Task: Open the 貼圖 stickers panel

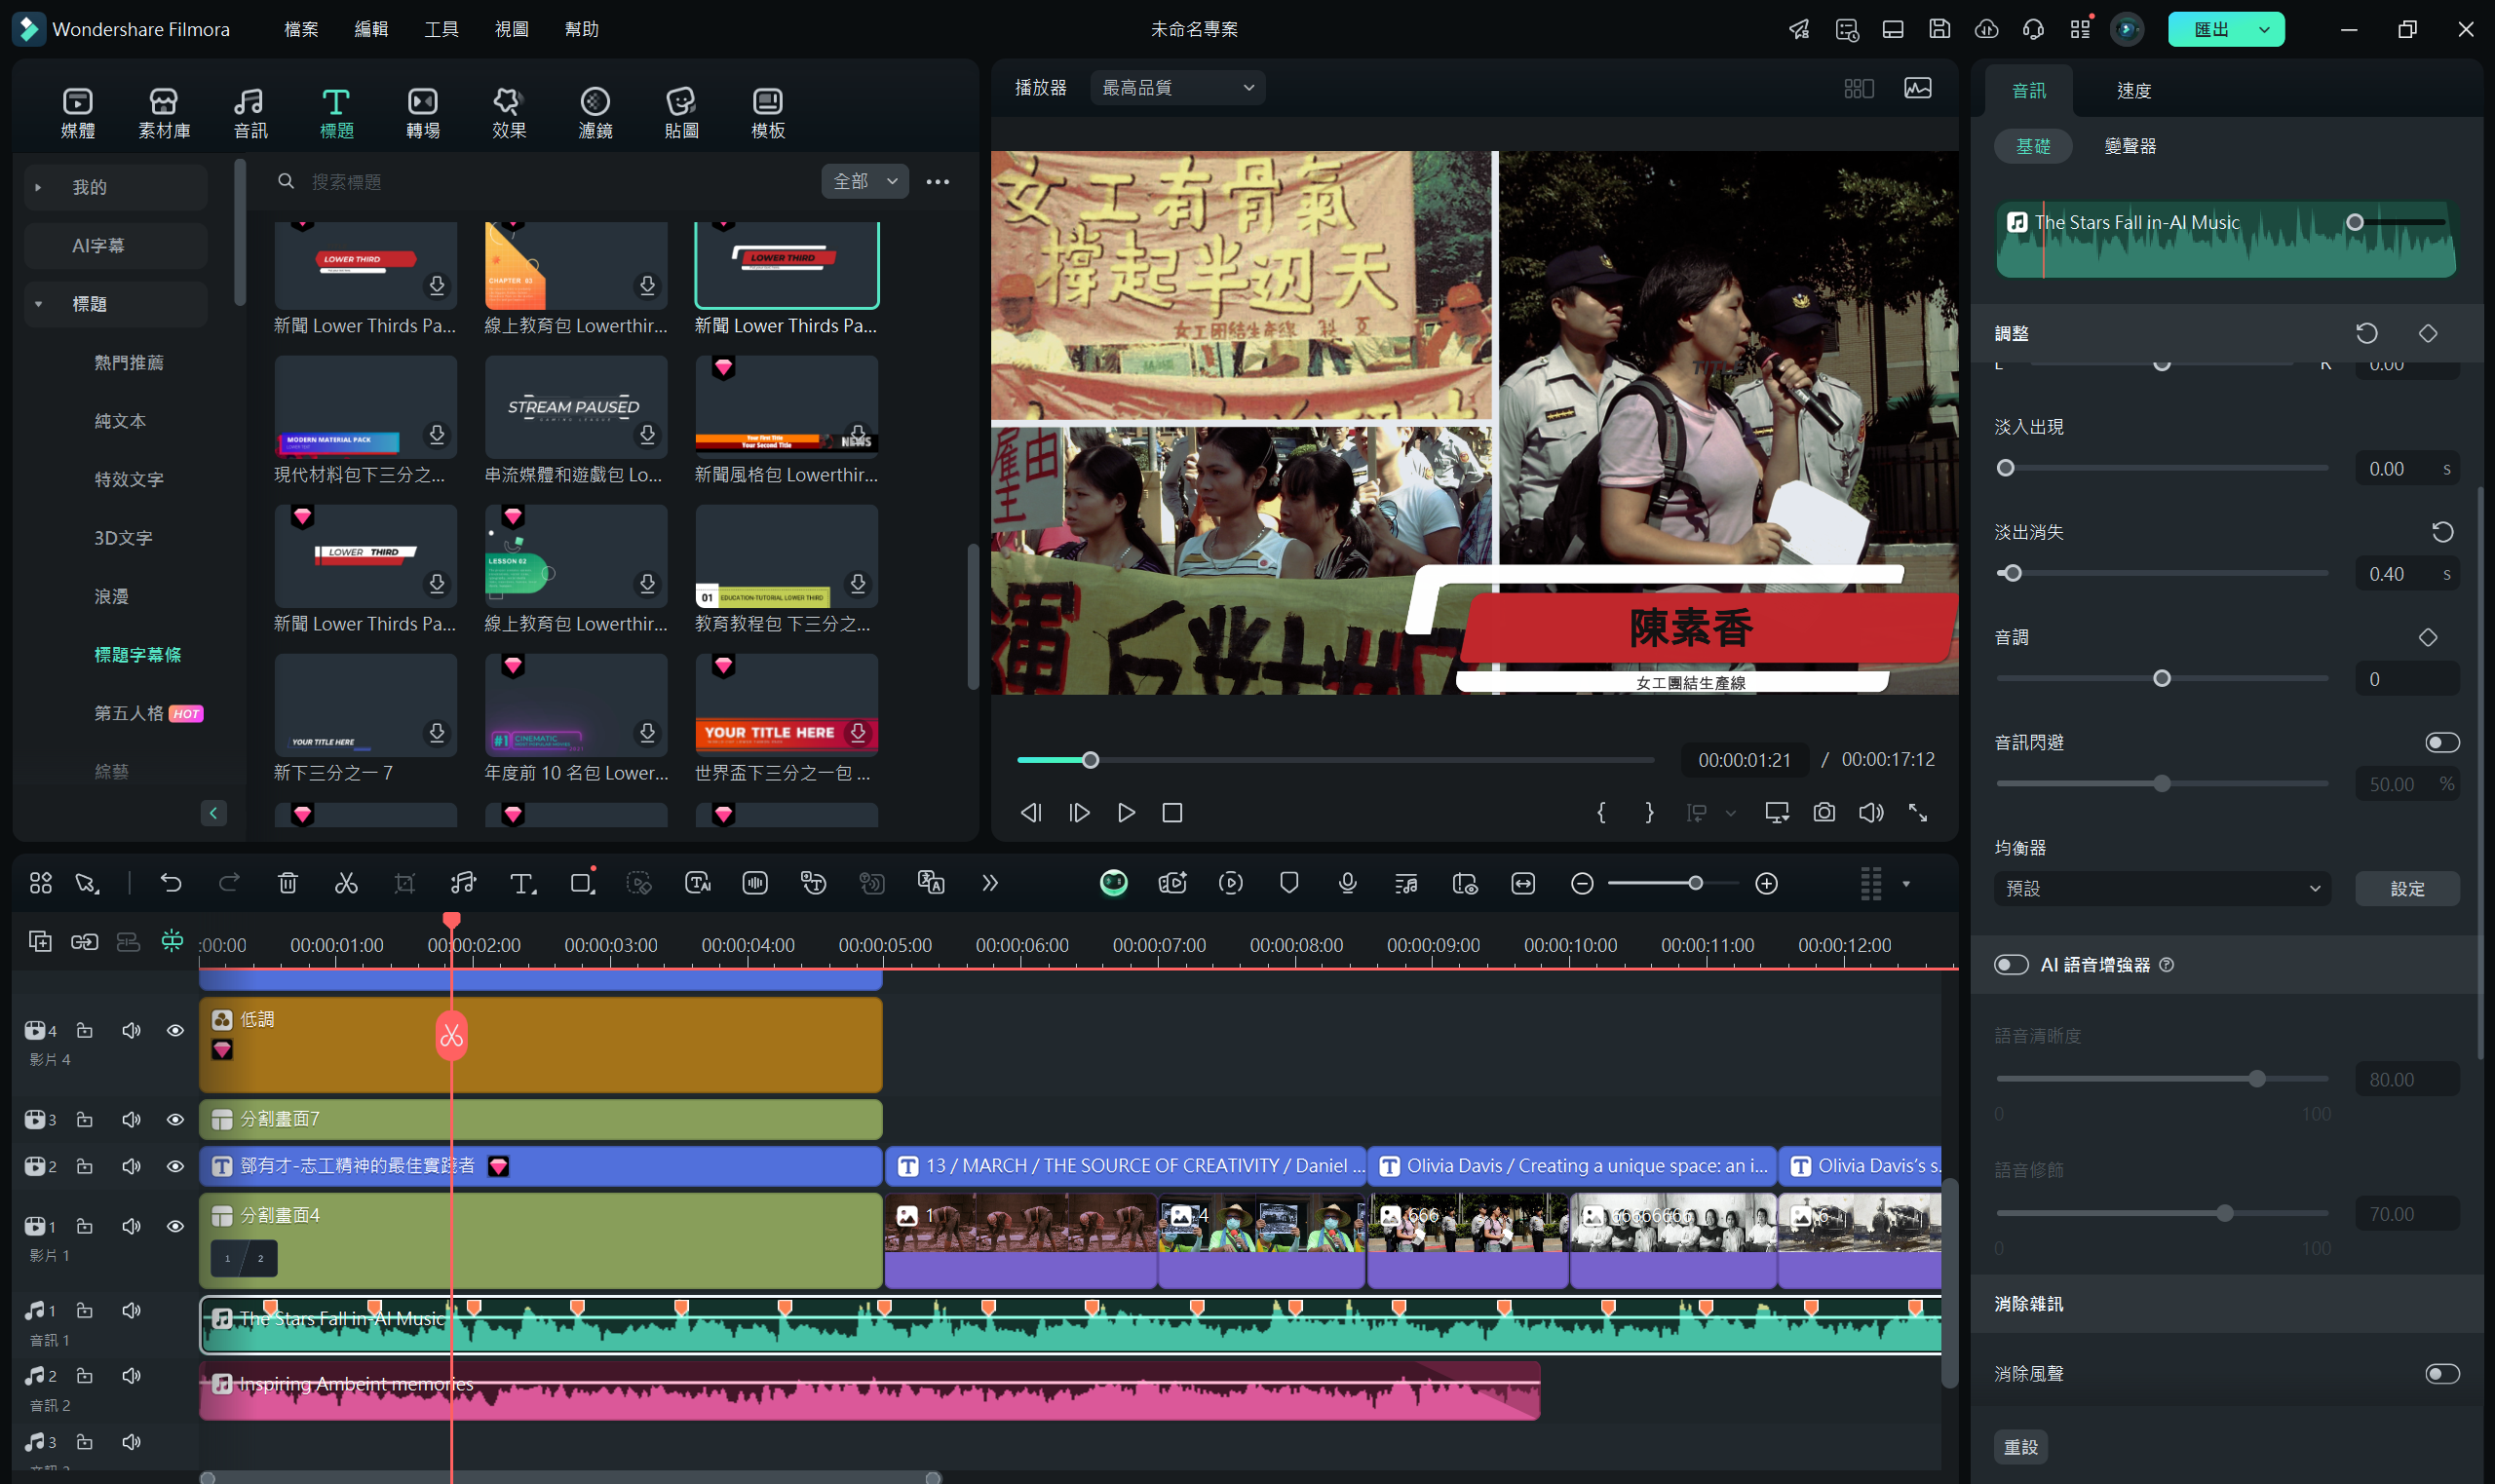Action: (x=681, y=113)
